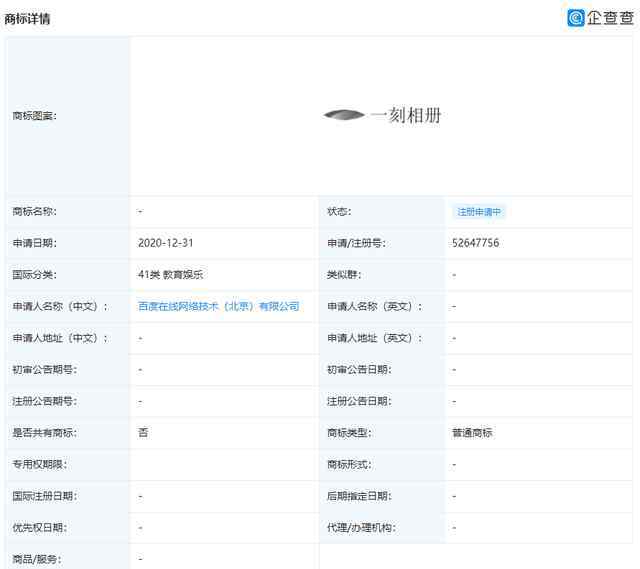
Task: Click the 优先权日期 label
Action: 40,528
